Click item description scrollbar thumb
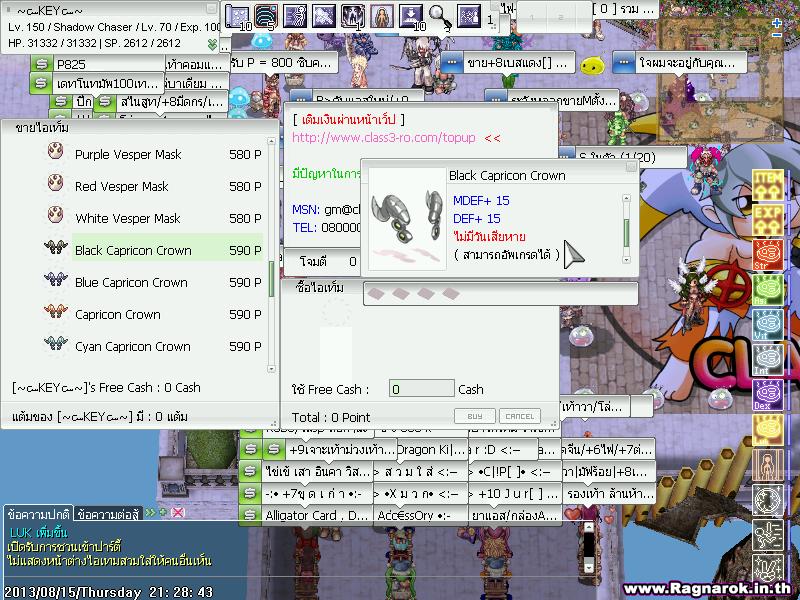 [x=626, y=234]
